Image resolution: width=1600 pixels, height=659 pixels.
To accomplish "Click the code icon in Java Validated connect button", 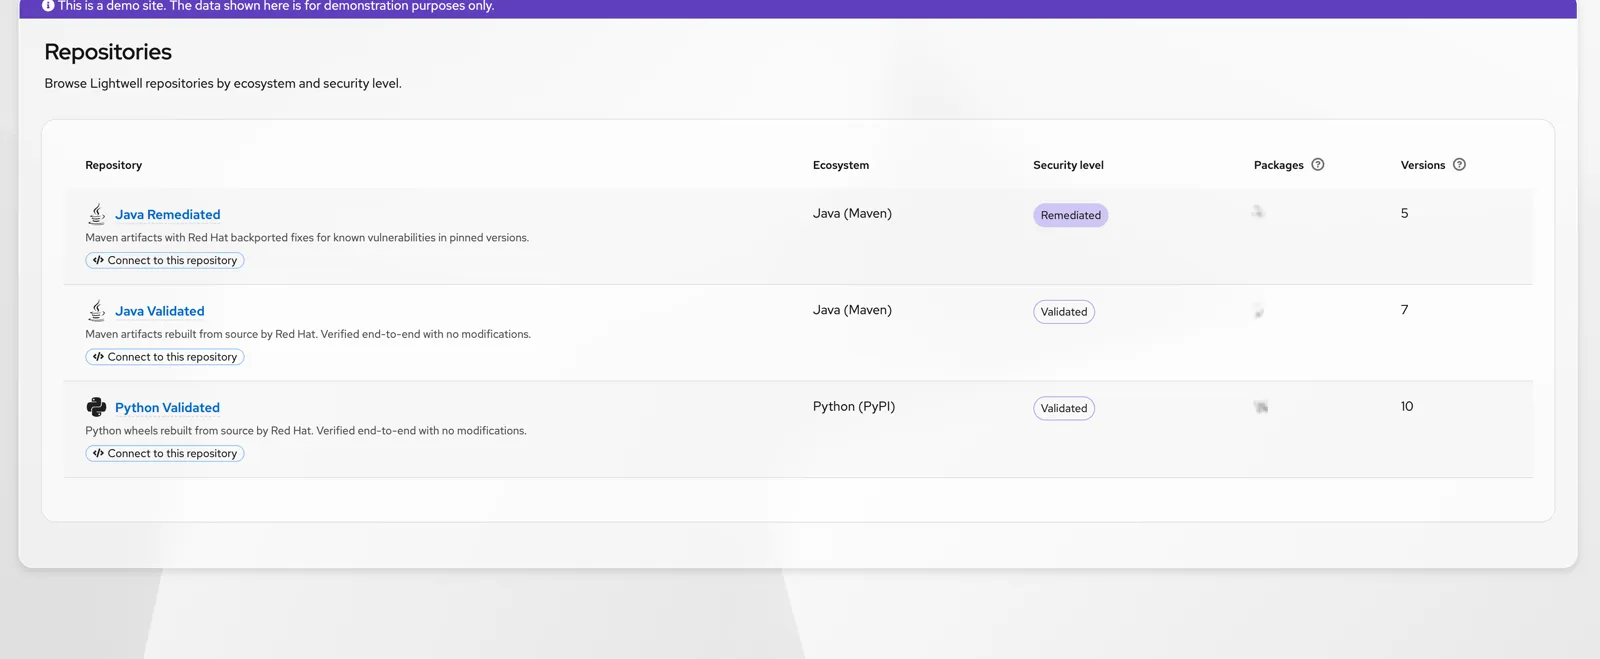I will point(98,357).
